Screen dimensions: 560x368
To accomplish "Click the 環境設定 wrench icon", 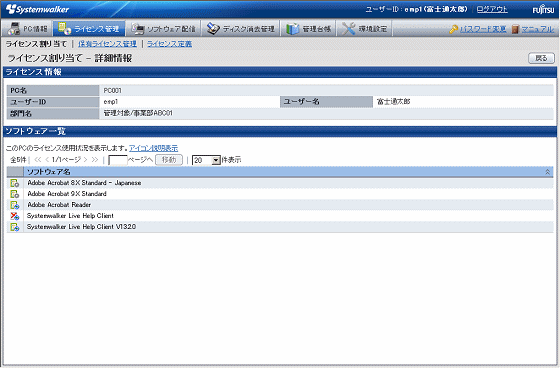I will click(348, 29).
